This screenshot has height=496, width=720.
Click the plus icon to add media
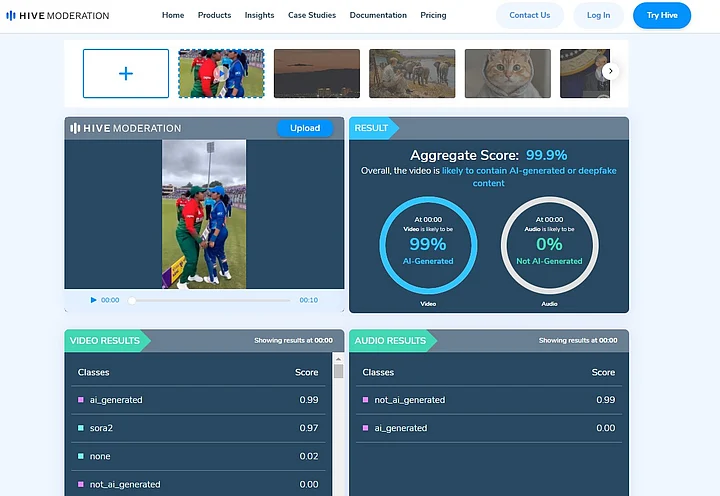(x=125, y=74)
